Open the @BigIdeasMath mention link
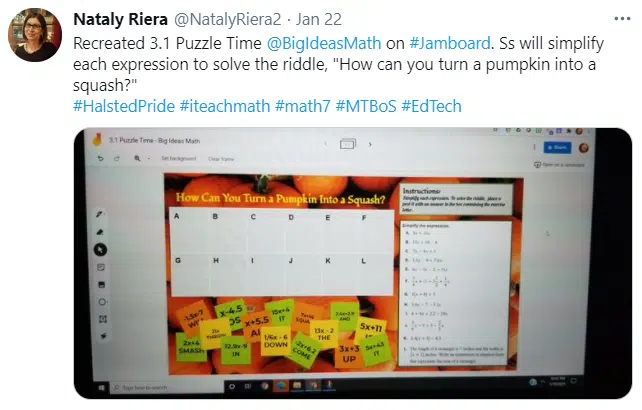Screen dimensions: 642x410 [324, 43]
